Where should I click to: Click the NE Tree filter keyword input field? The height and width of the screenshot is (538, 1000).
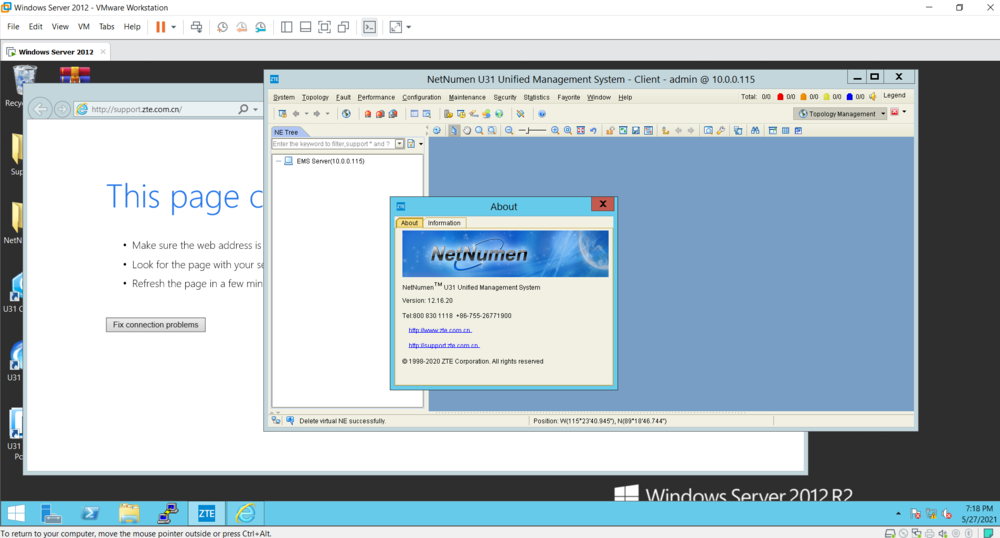point(333,144)
